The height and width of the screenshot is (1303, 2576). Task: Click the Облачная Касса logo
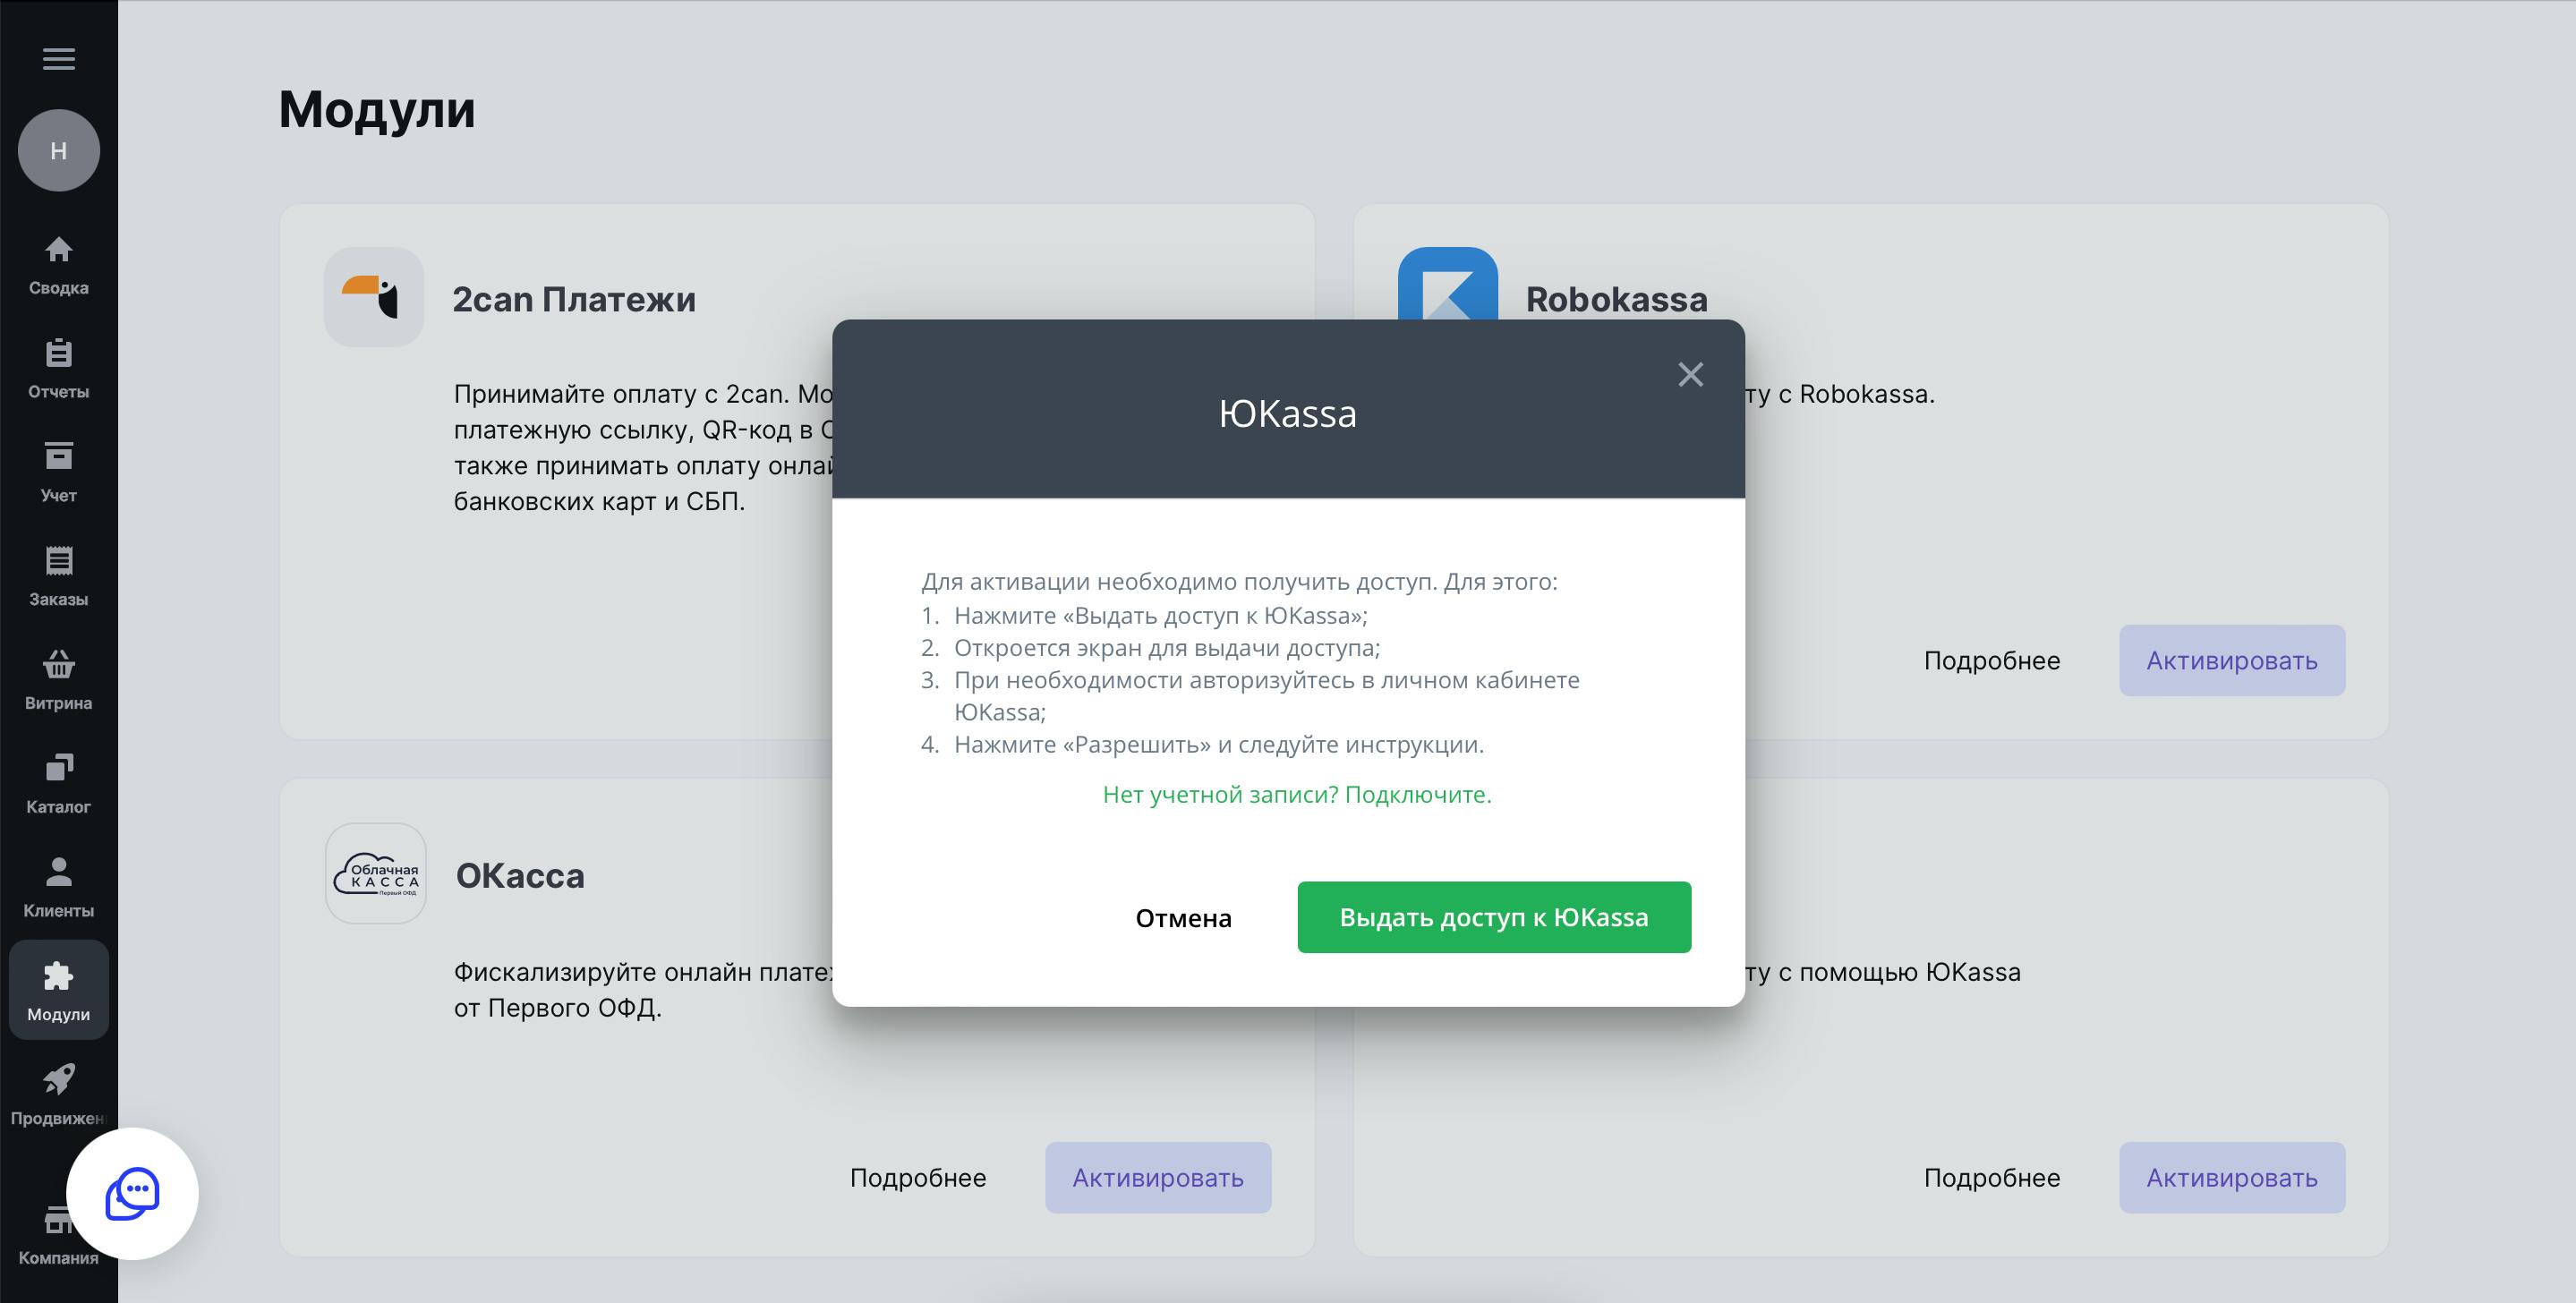pos(376,873)
